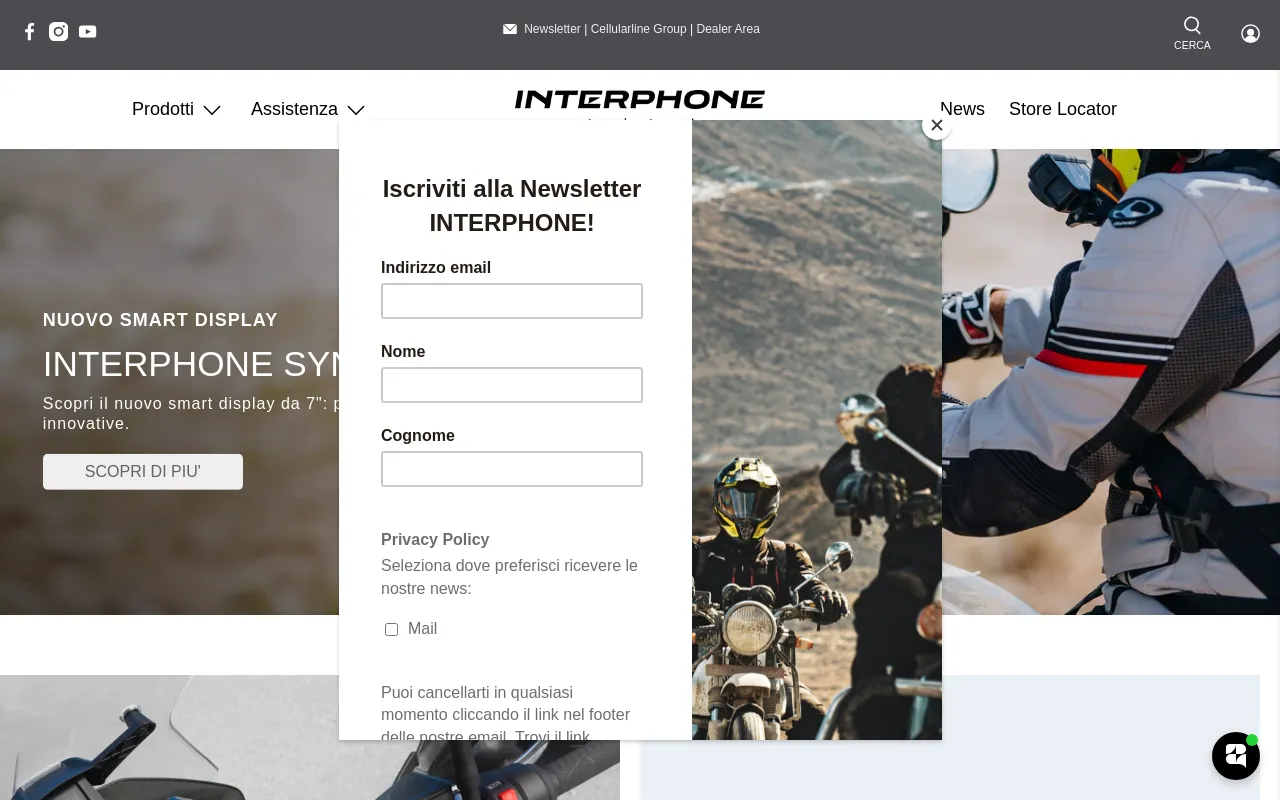This screenshot has height=800, width=1280.
Task: Close the newsletter popup
Action: [x=937, y=125]
